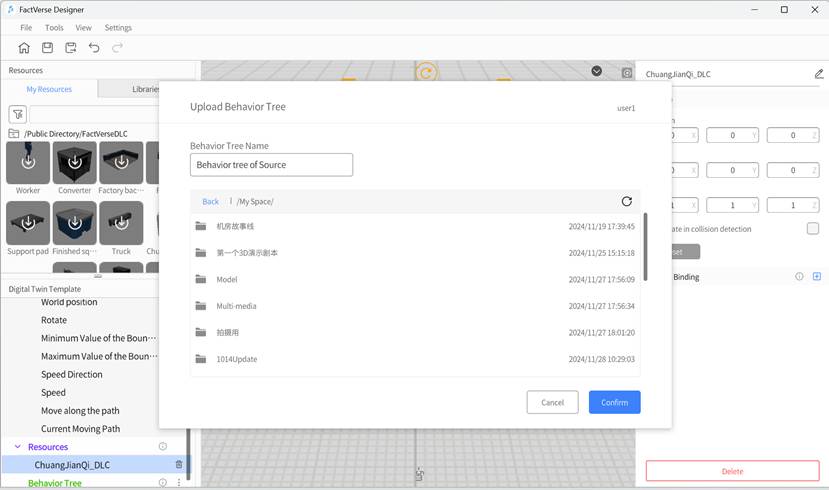Open the Model folder
The height and width of the screenshot is (490, 829).
[x=227, y=280]
